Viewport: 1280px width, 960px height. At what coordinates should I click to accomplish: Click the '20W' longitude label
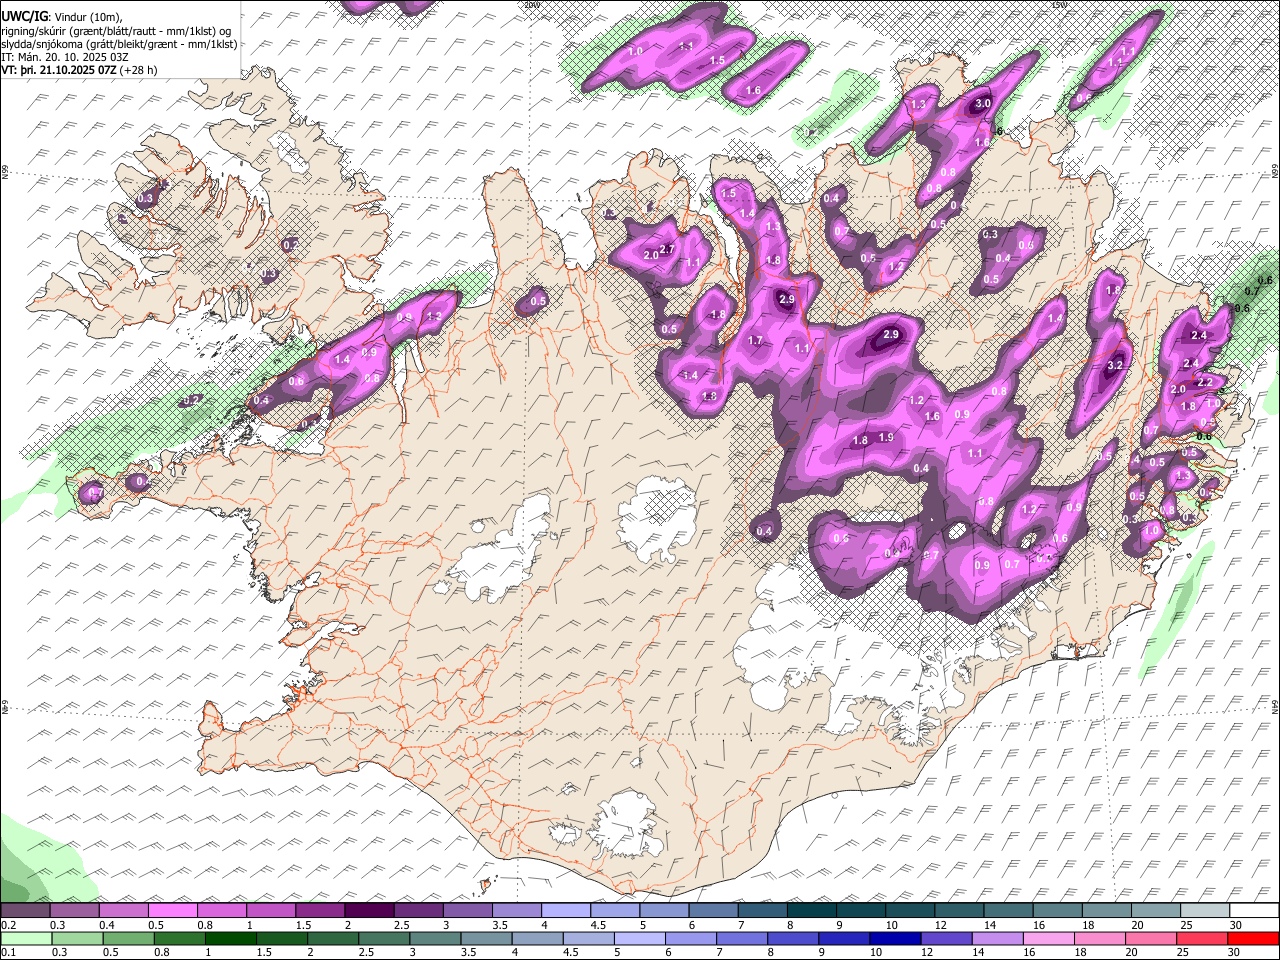point(531,5)
